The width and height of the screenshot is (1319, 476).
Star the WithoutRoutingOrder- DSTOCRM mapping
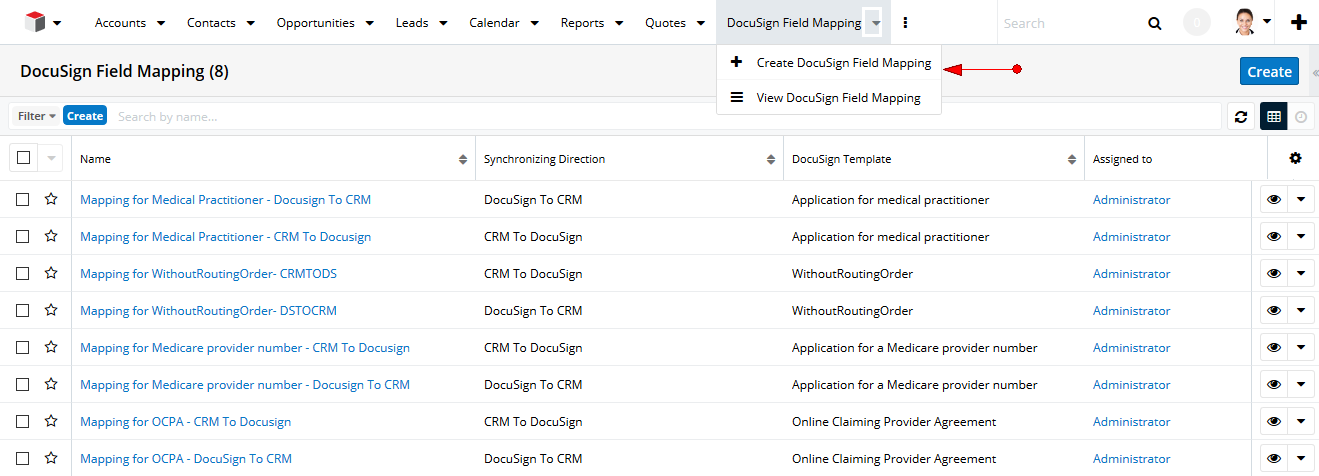pos(51,310)
